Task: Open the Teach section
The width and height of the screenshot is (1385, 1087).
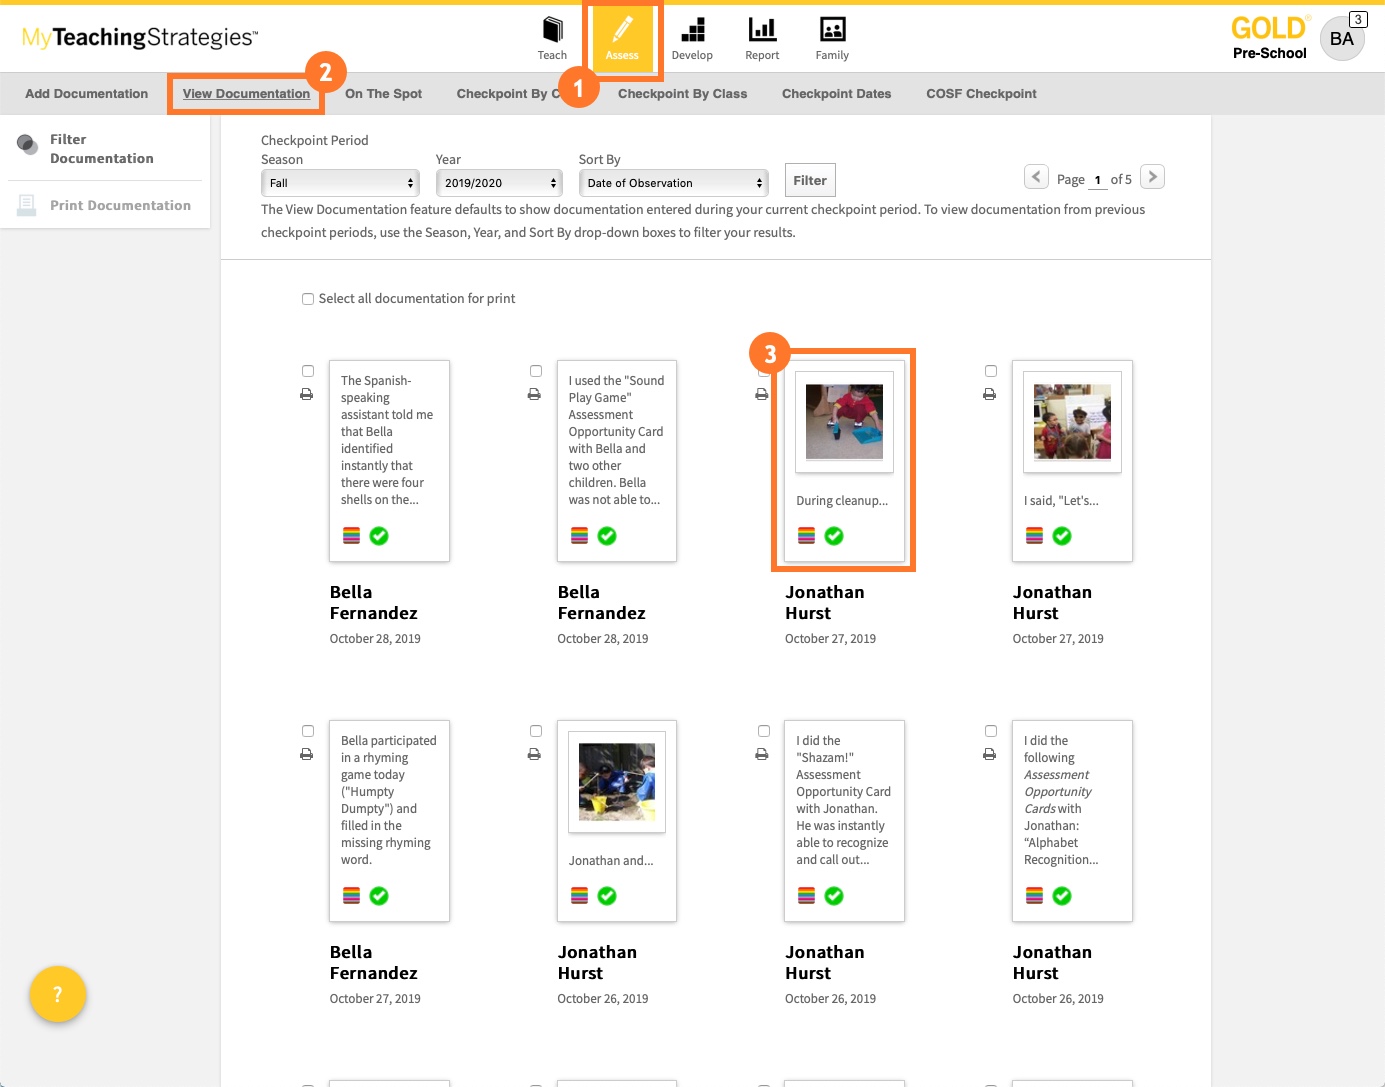Action: [551, 37]
